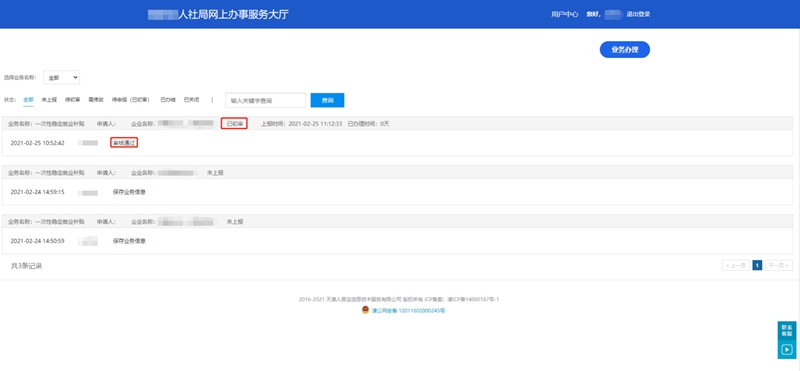
Task: Click the 已初审 status of first record
Action: point(234,123)
